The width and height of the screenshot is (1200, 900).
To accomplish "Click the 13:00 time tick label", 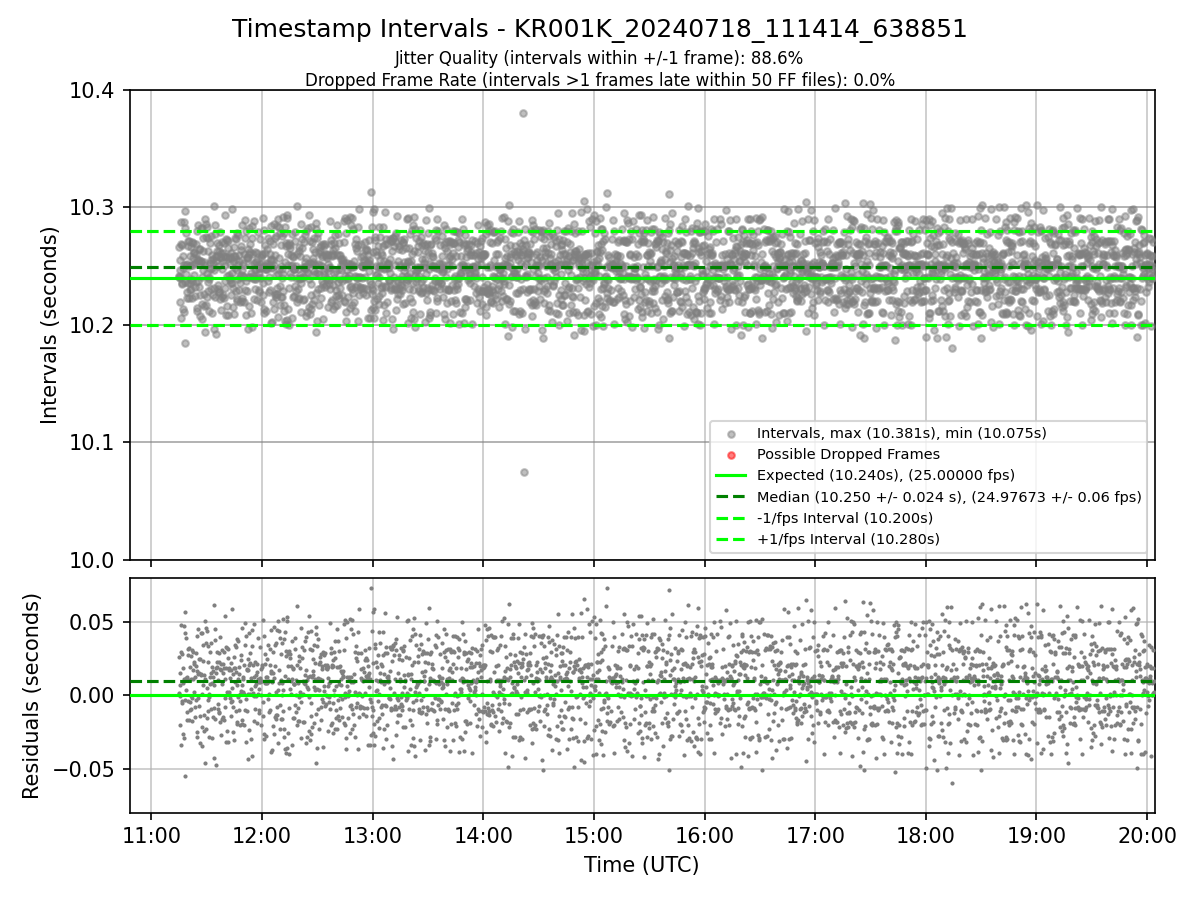I will point(373,834).
